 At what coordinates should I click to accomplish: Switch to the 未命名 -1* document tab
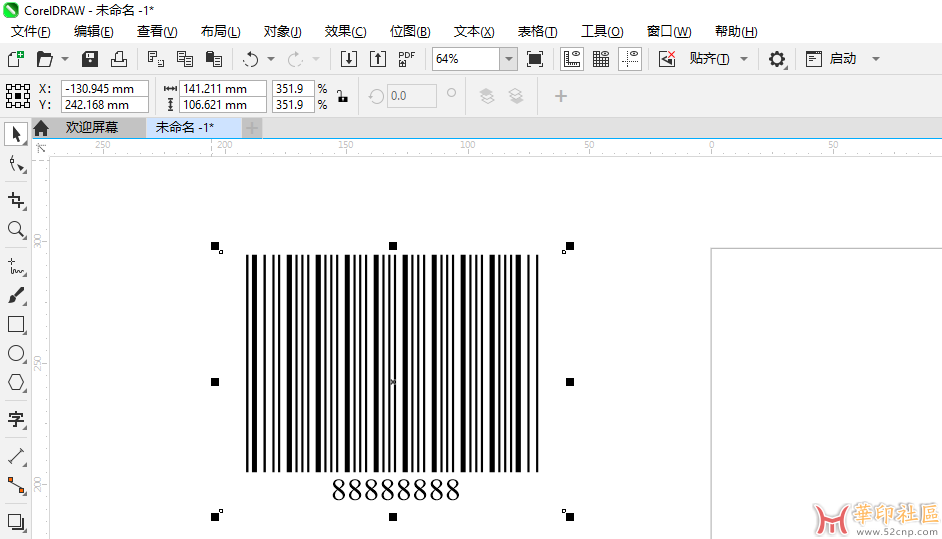[x=193, y=127]
